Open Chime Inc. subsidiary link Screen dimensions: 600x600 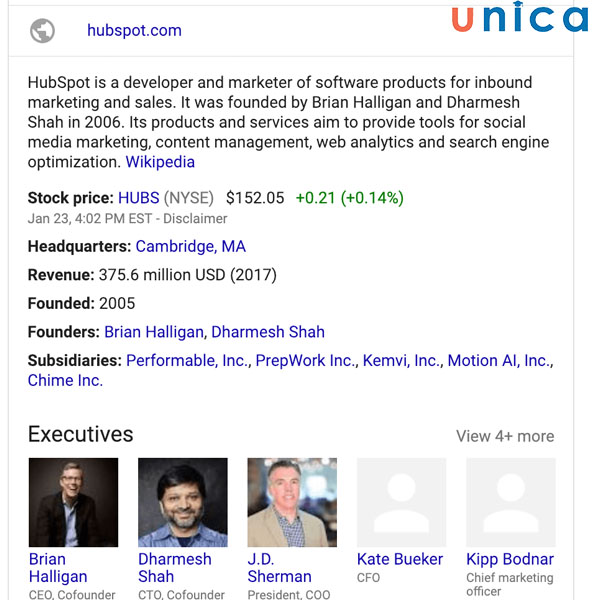(65, 381)
